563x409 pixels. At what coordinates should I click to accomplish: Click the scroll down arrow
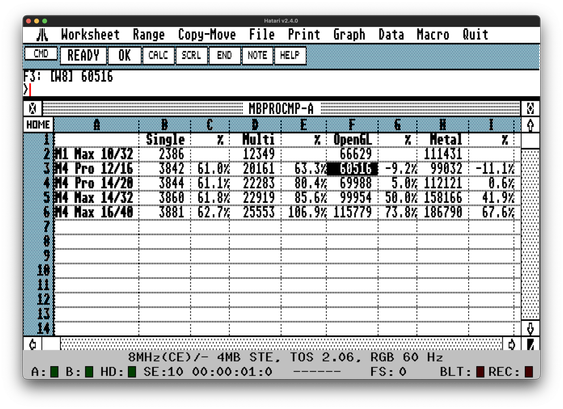pyautogui.click(x=530, y=328)
